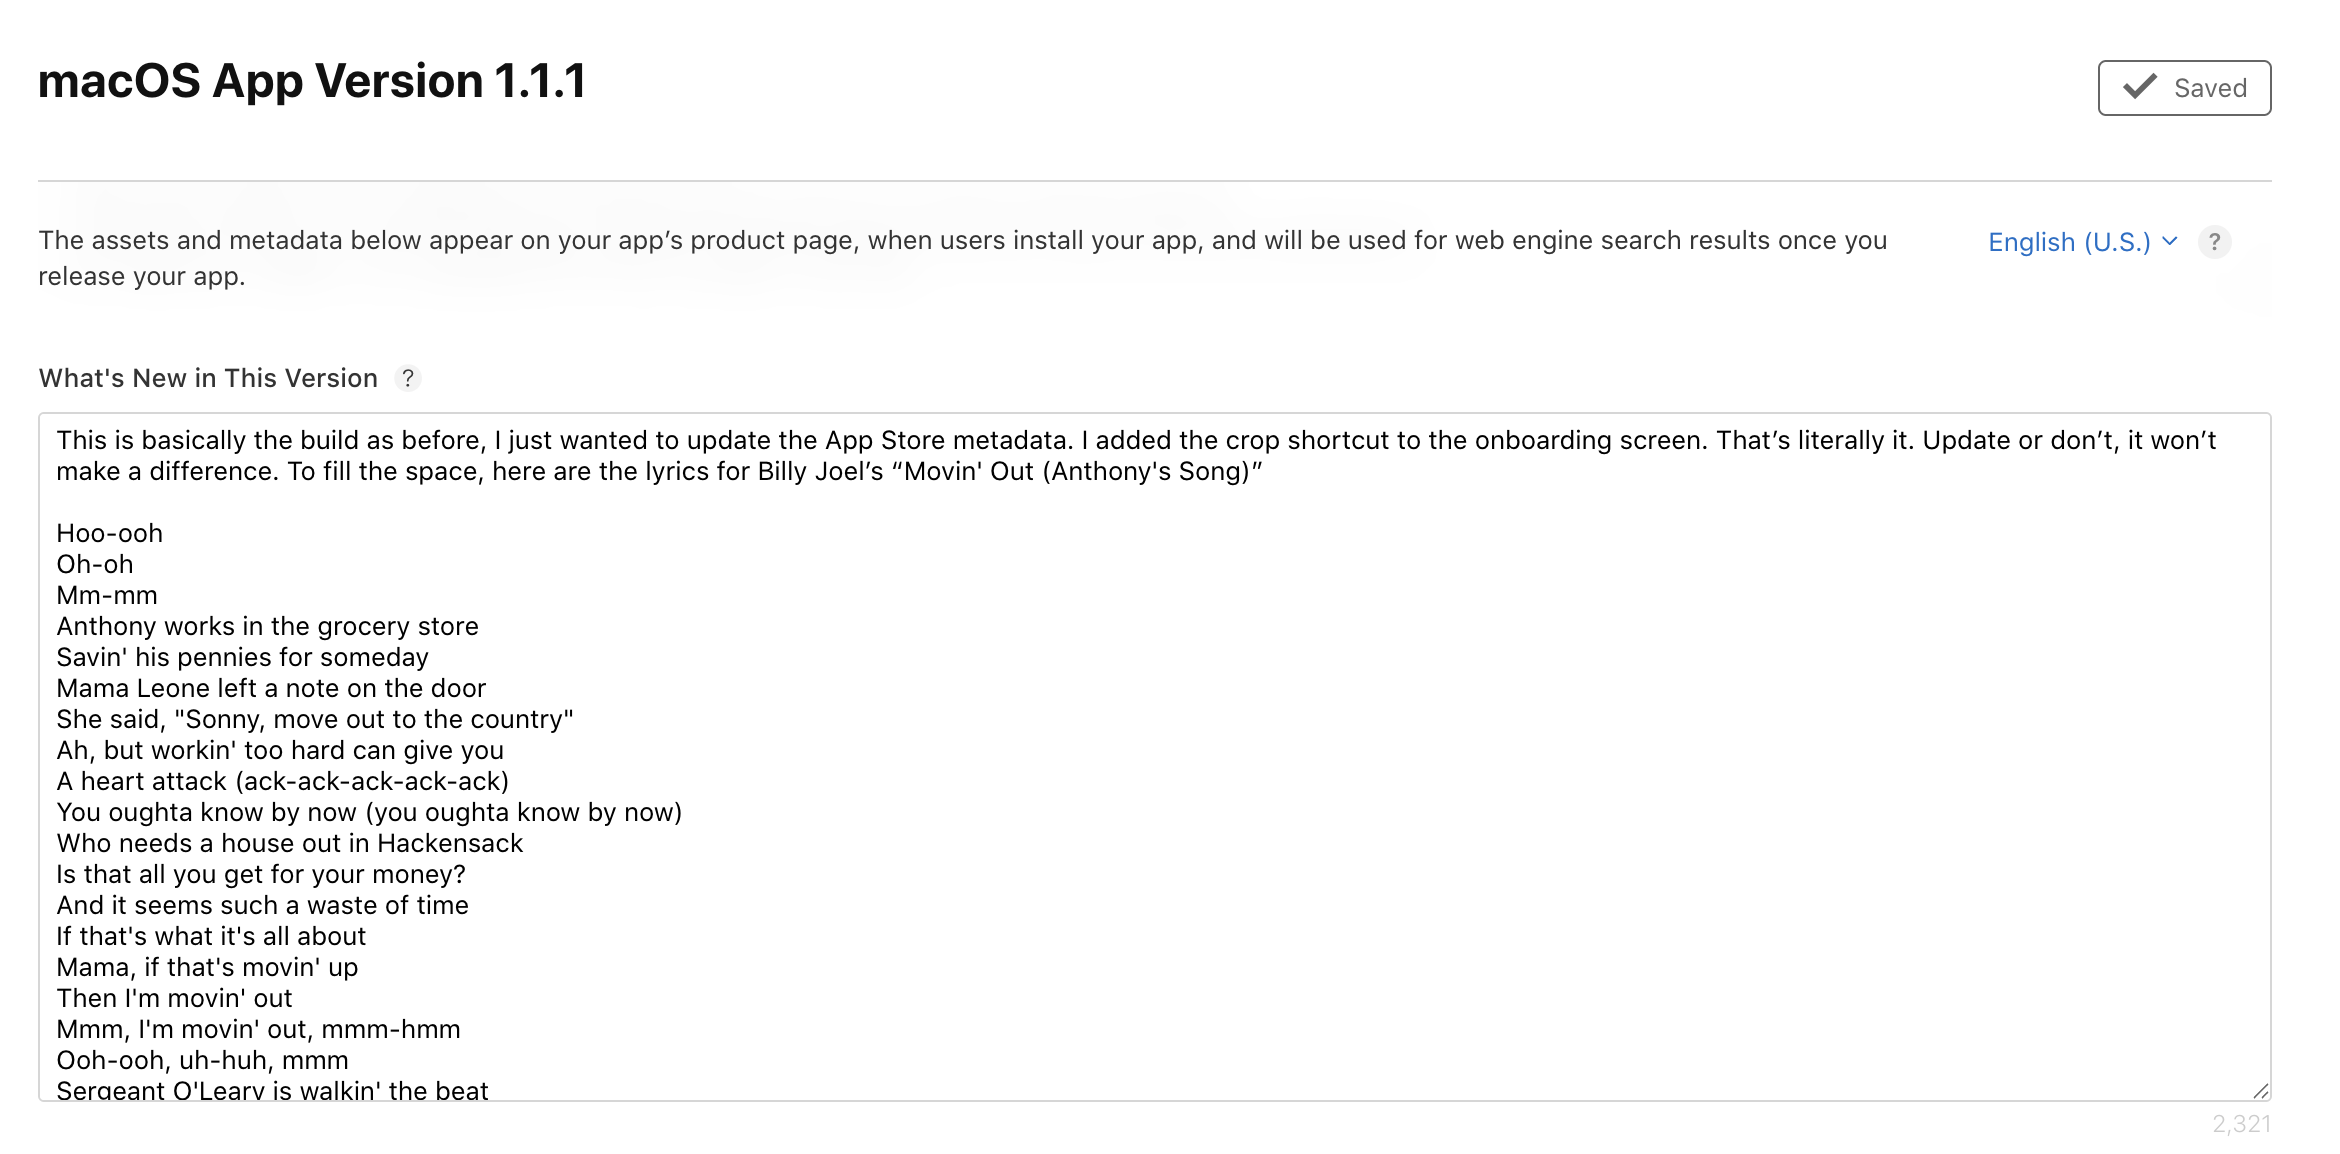2340x1154 pixels.
Task: Click the line "Anthony works in the grocery store"
Action: coord(267,626)
